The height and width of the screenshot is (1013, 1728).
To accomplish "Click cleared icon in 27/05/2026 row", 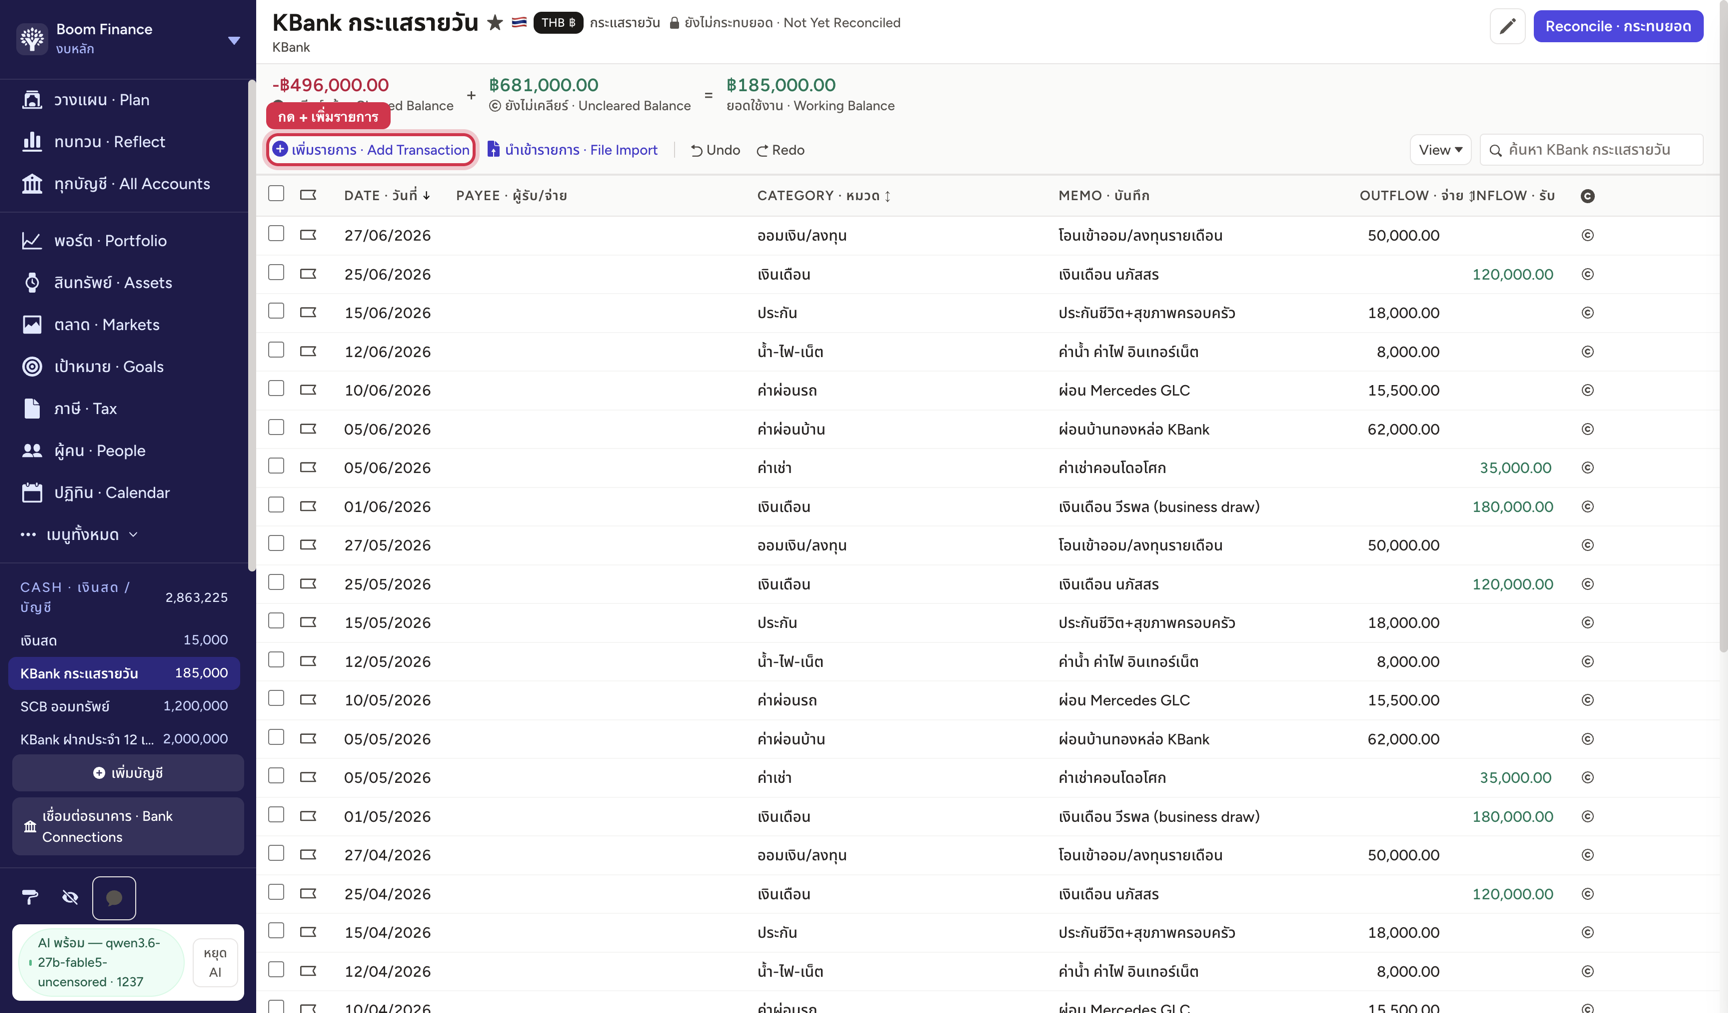I will pyautogui.click(x=1587, y=545).
